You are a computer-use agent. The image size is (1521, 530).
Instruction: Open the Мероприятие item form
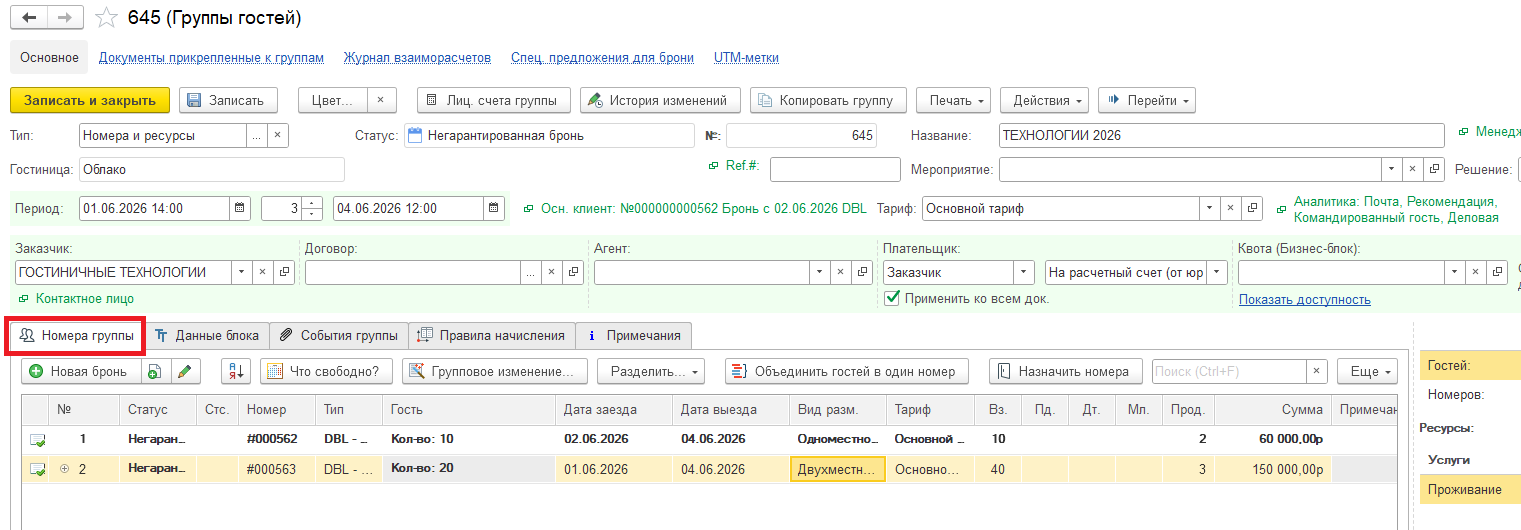tap(1434, 168)
